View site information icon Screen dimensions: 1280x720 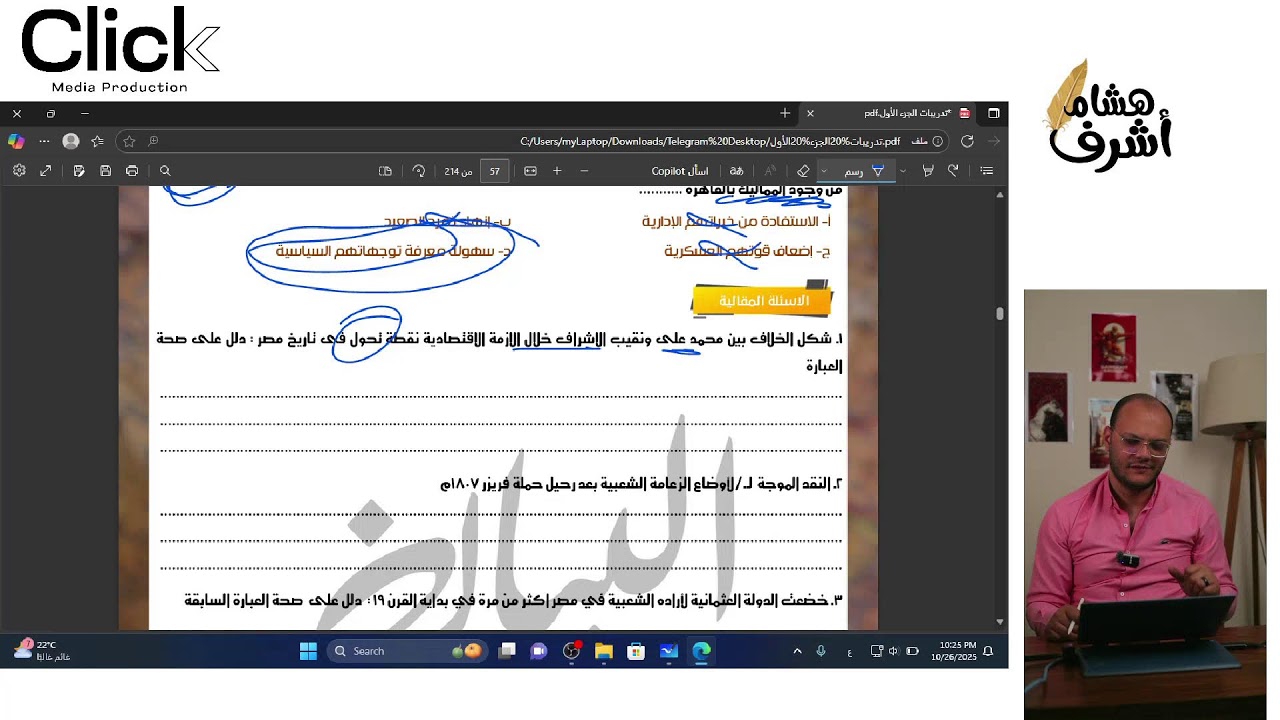[937, 141]
